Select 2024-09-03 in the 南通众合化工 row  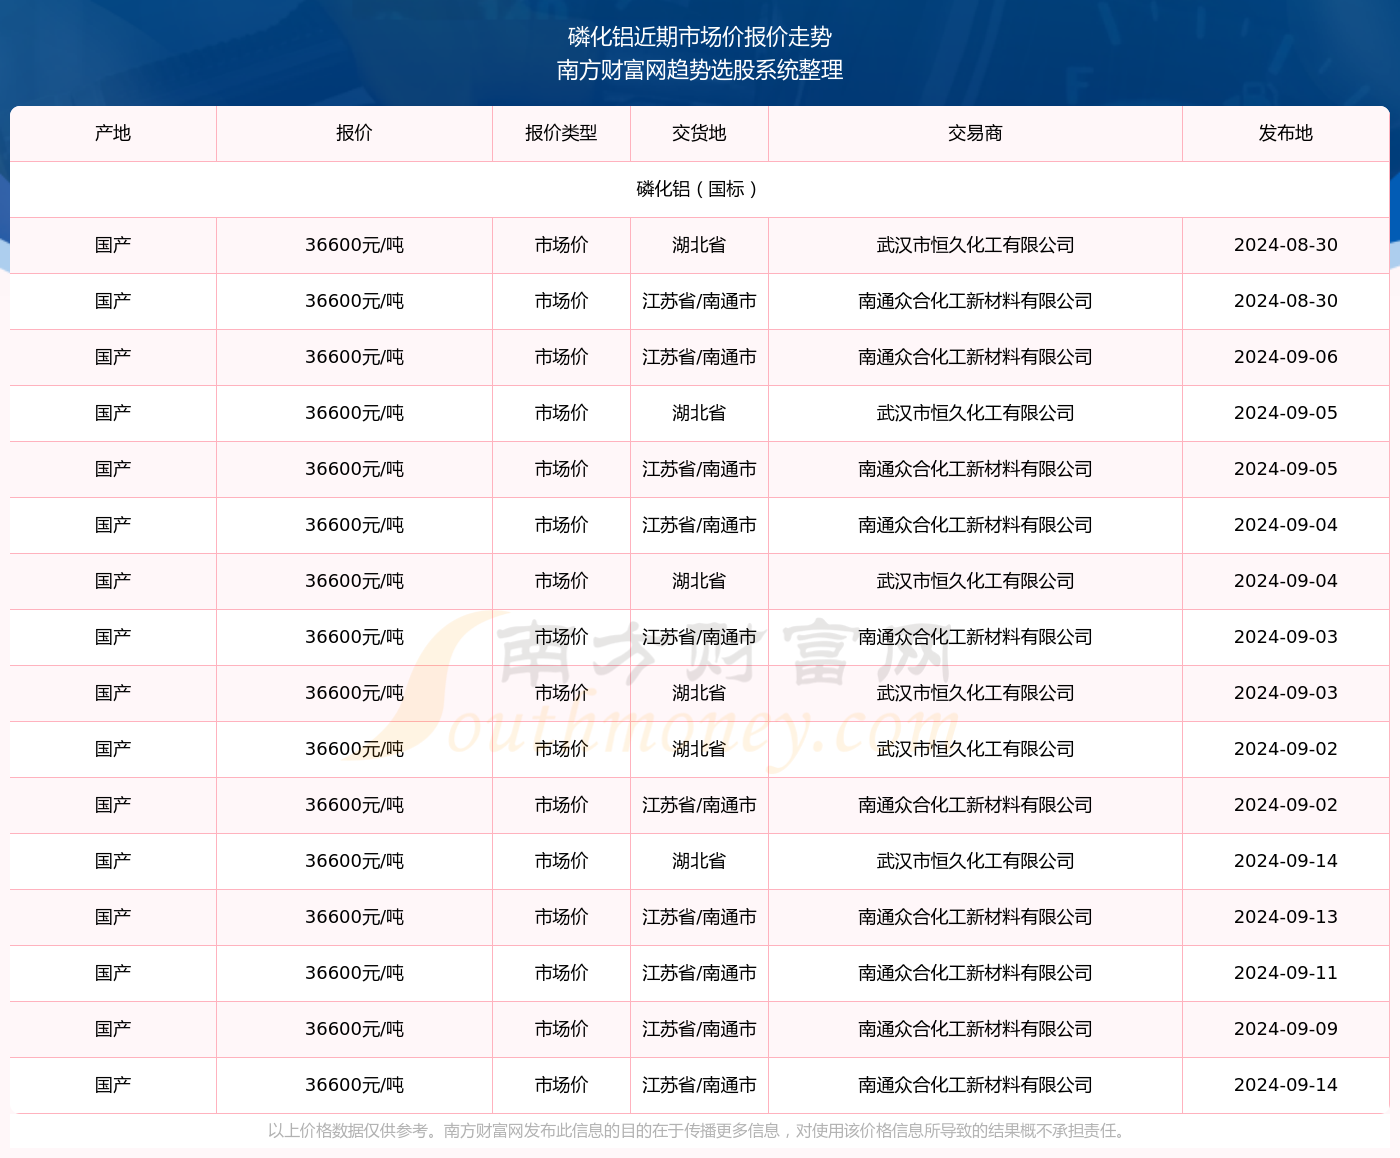[1285, 637]
